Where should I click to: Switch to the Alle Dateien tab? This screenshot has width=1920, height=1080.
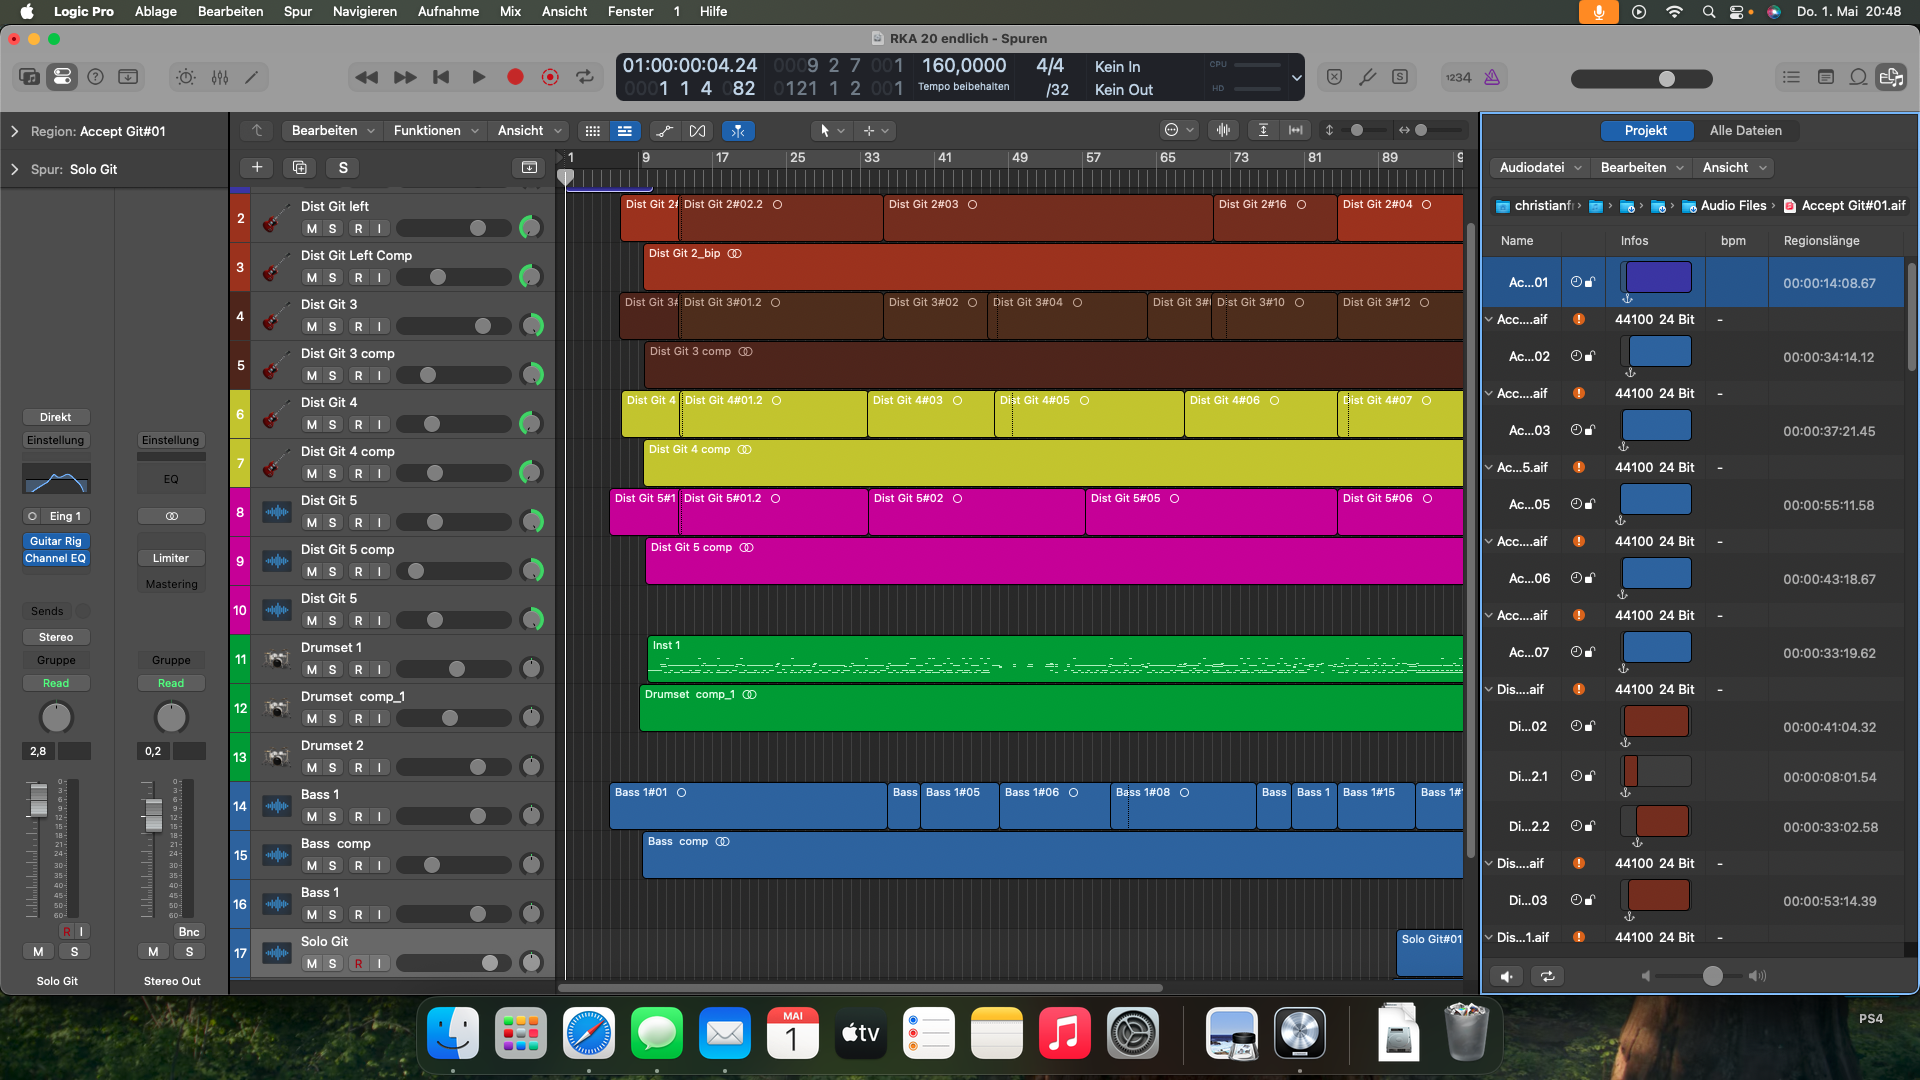1745,131
